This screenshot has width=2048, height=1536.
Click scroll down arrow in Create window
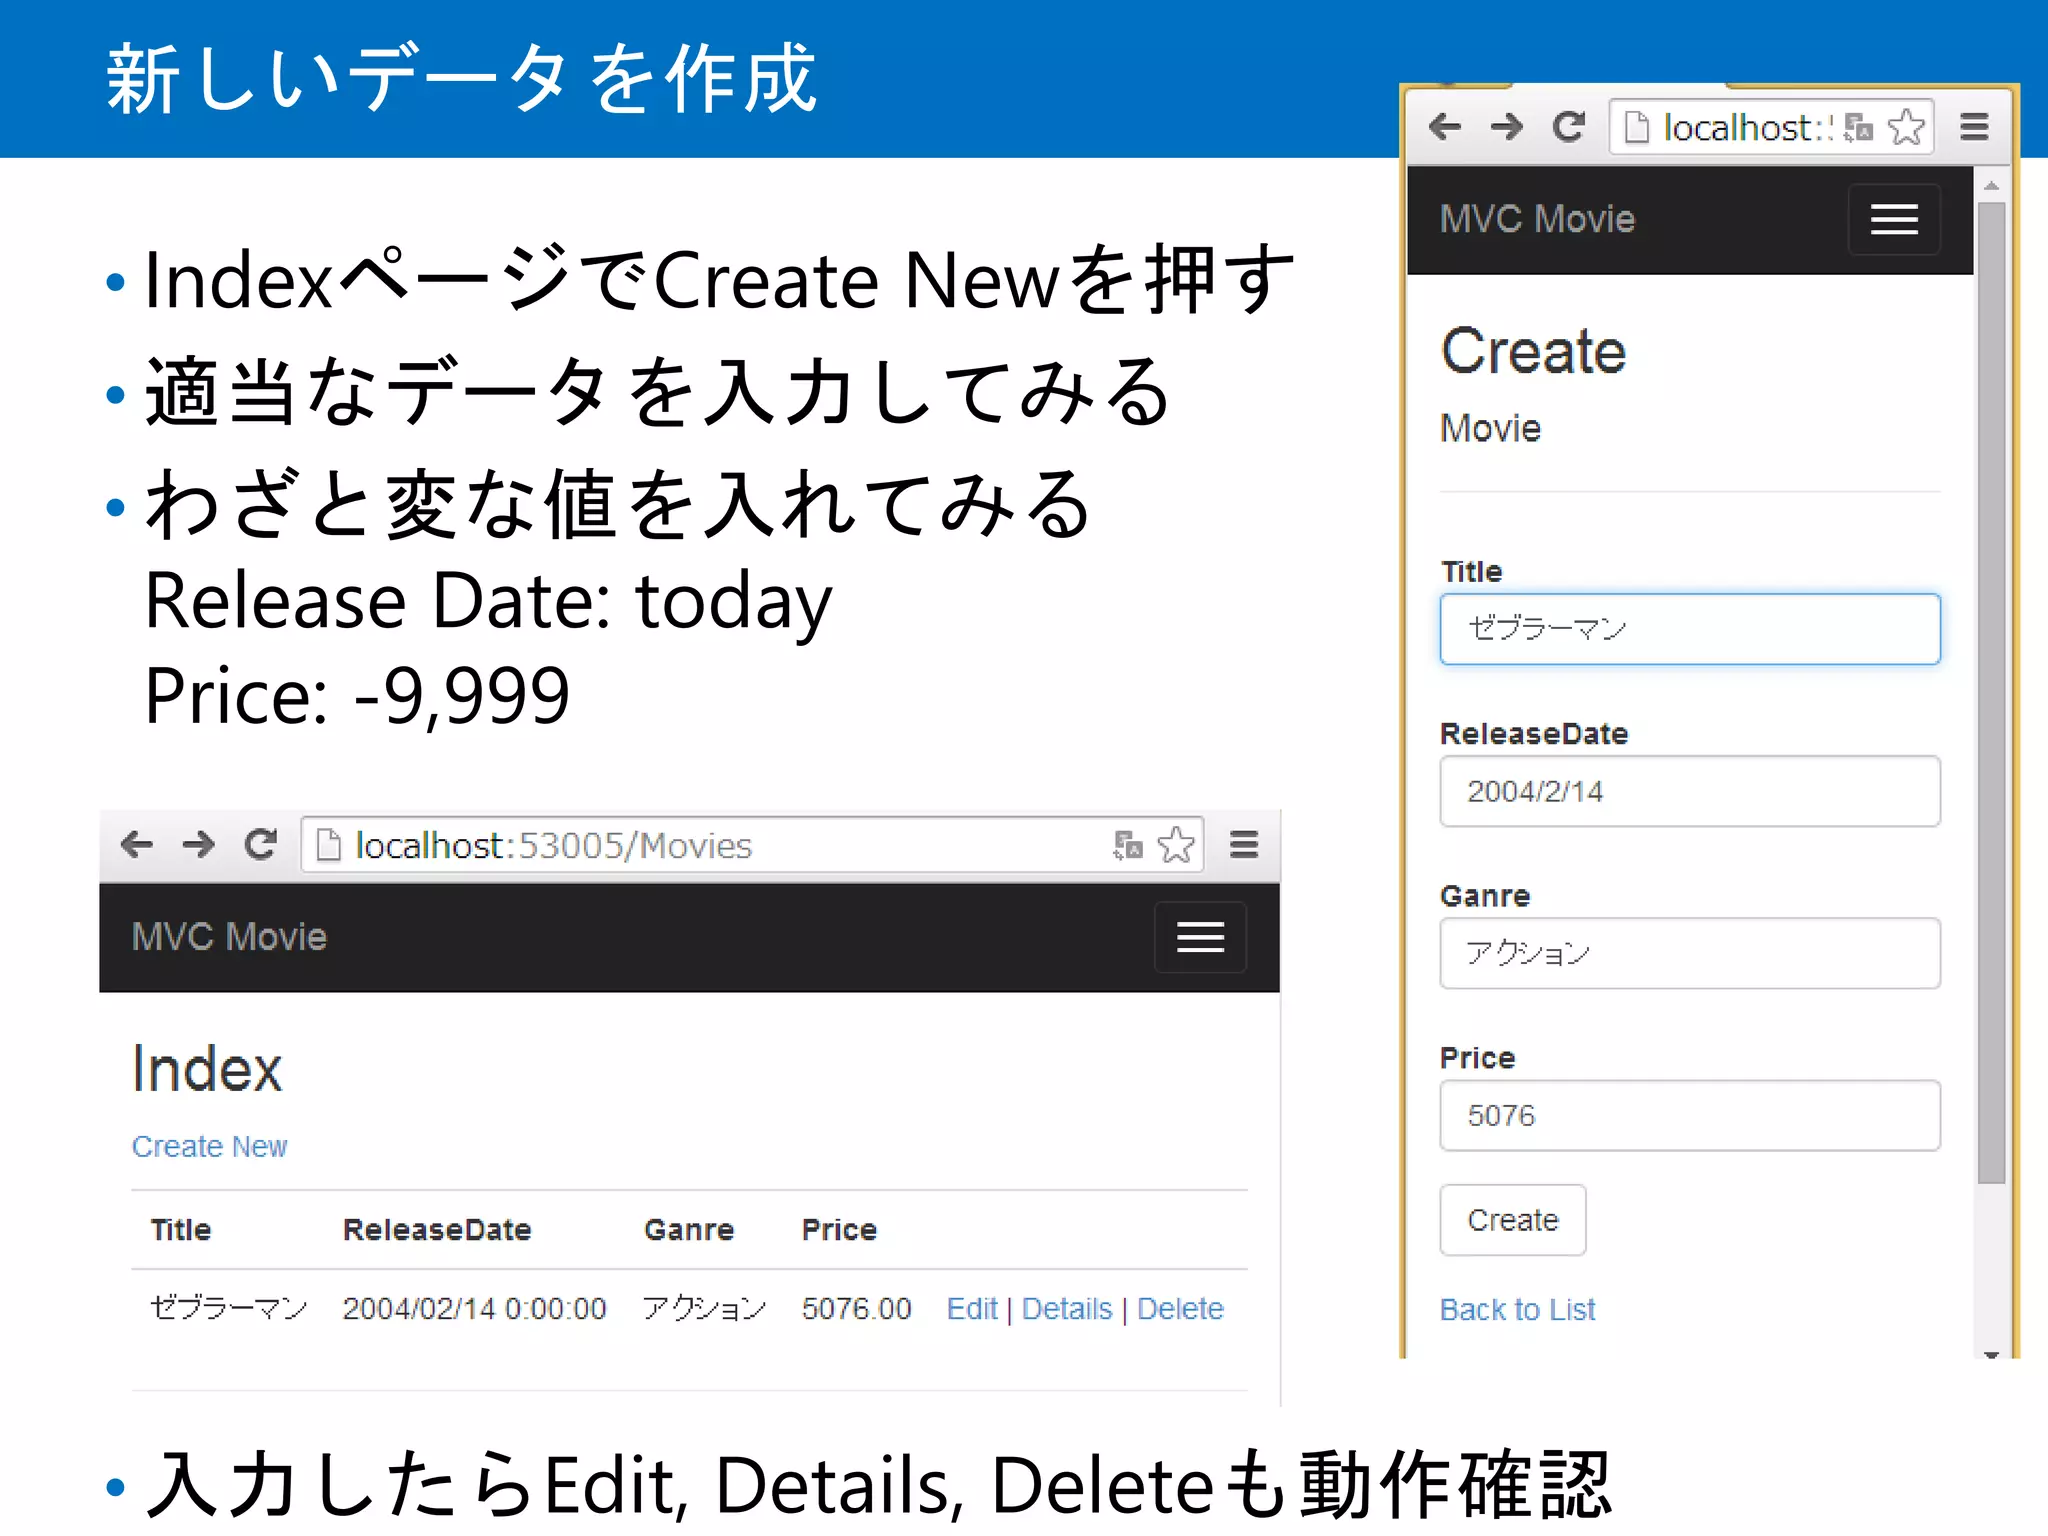(1992, 1355)
